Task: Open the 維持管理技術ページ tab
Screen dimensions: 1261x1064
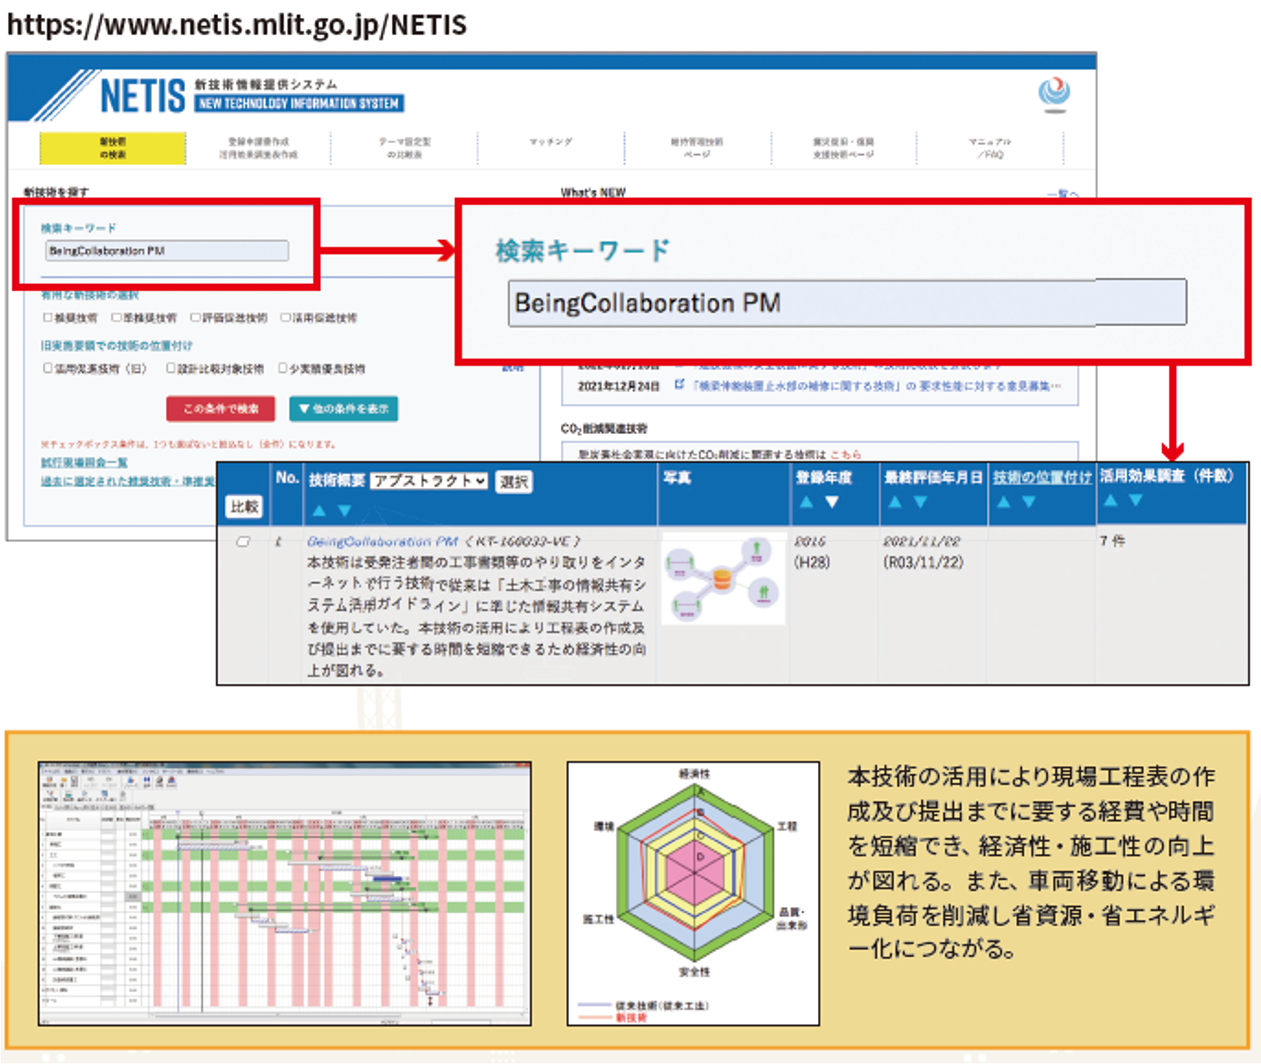Action: coord(697,148)
